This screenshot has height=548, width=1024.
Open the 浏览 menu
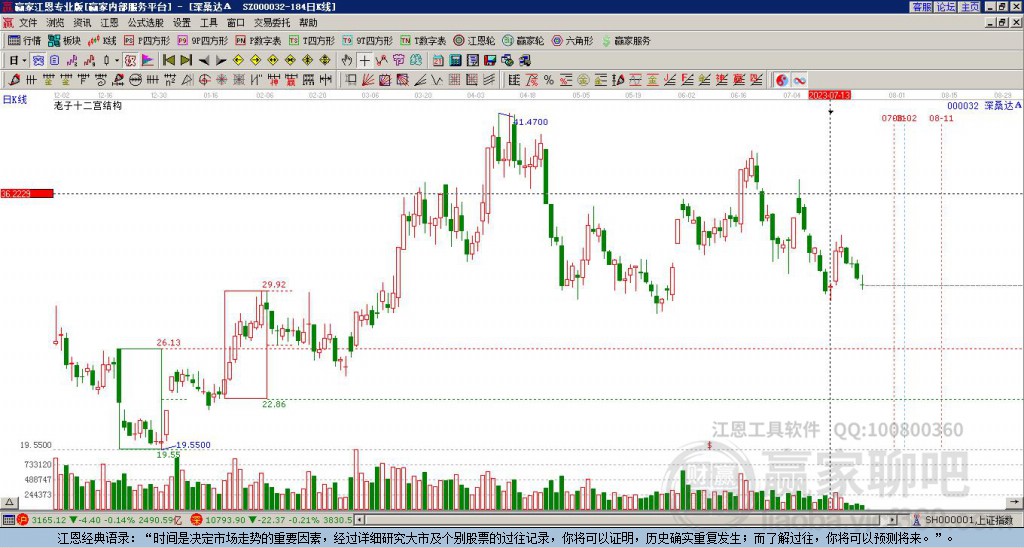(56, 23)
